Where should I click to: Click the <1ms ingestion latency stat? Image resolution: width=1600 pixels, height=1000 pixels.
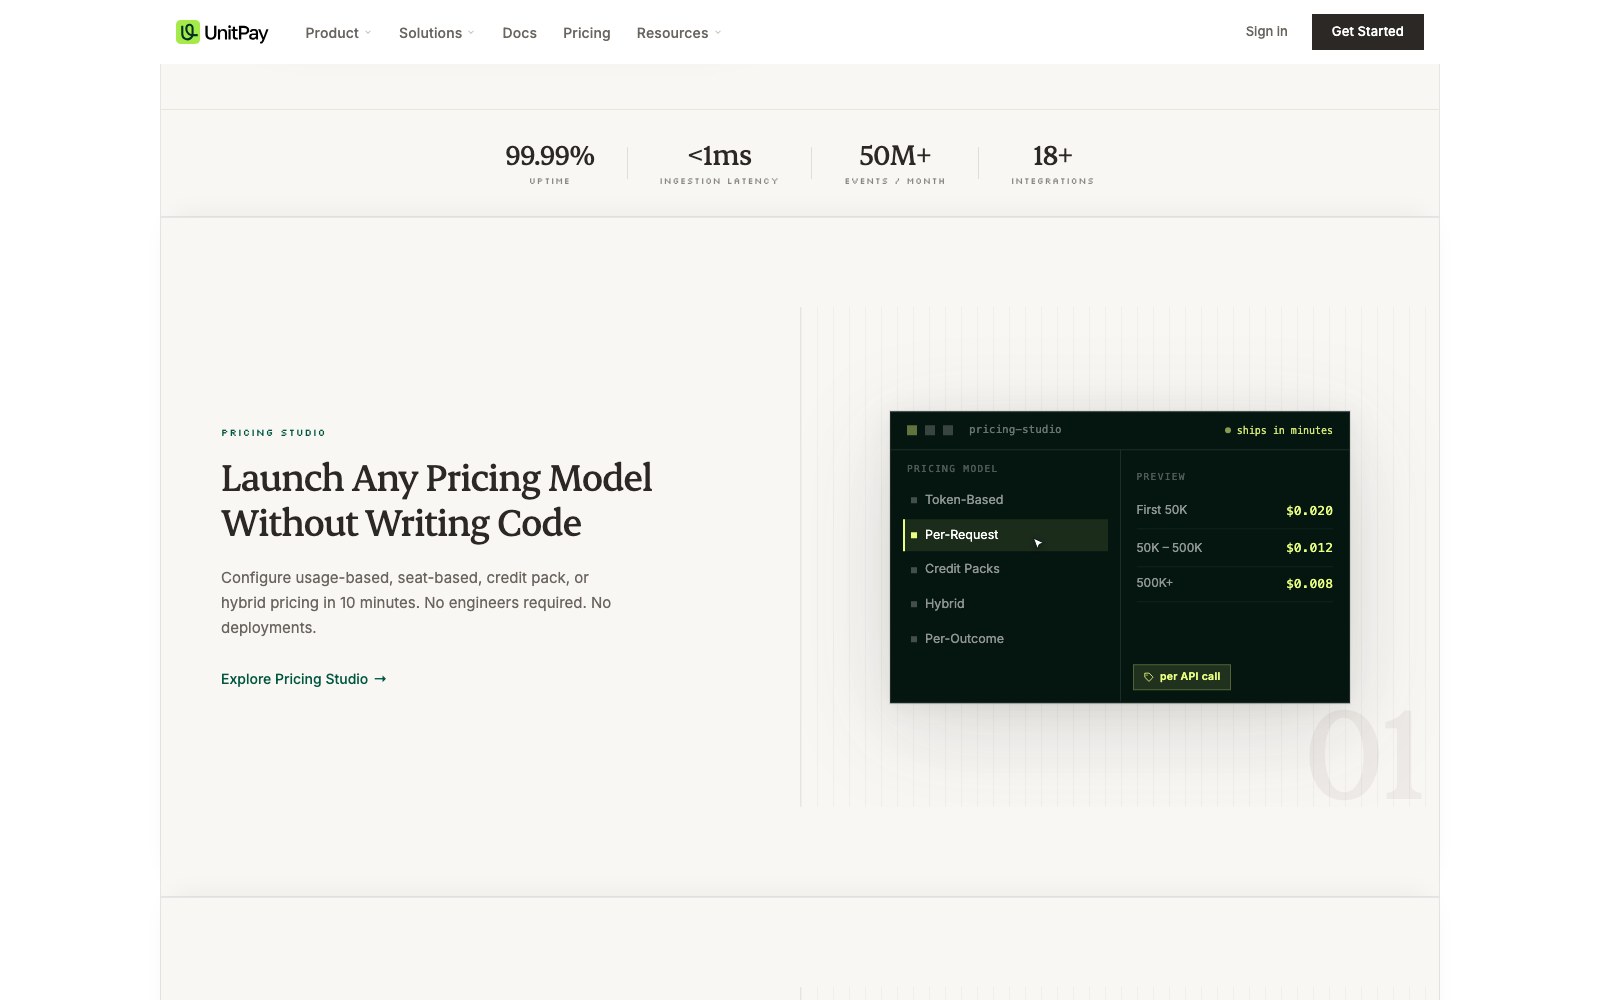719,163
